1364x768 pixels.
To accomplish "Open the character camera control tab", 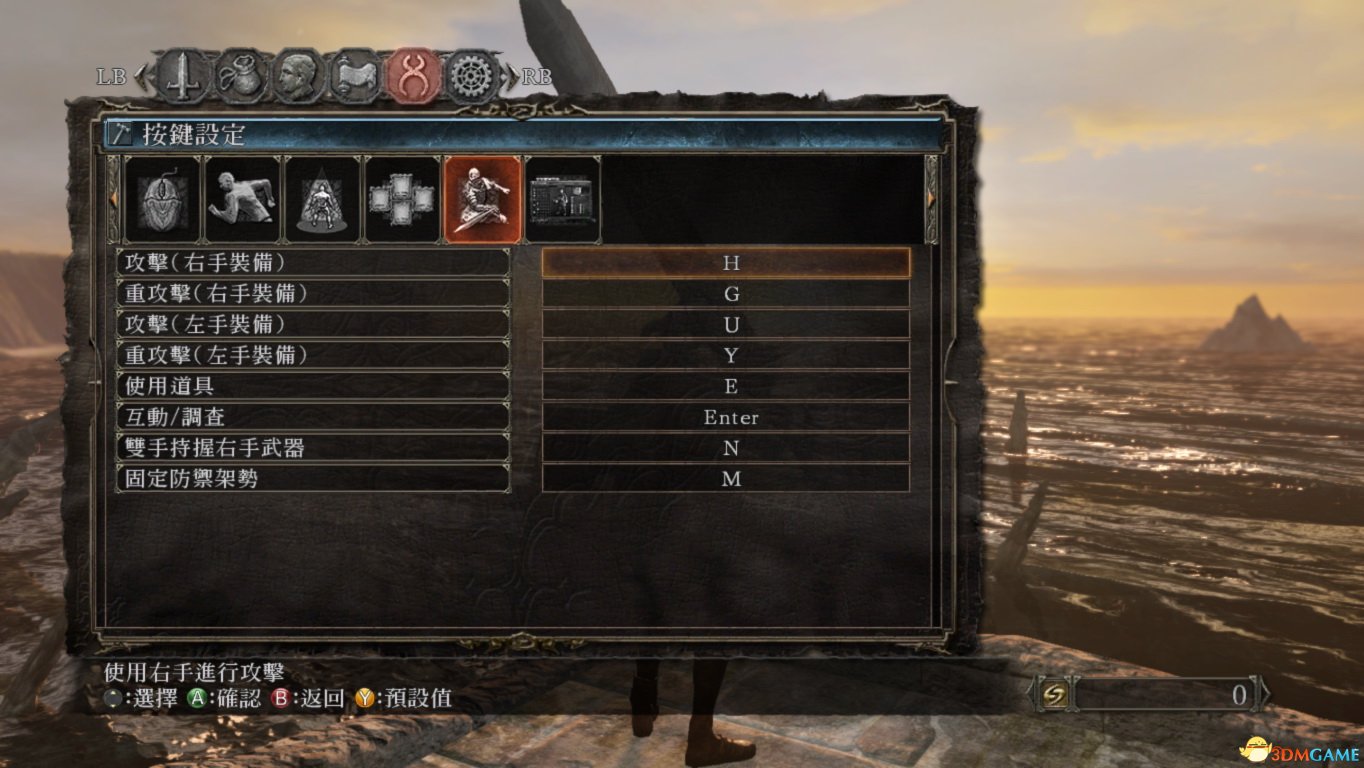I will point(322,199).
